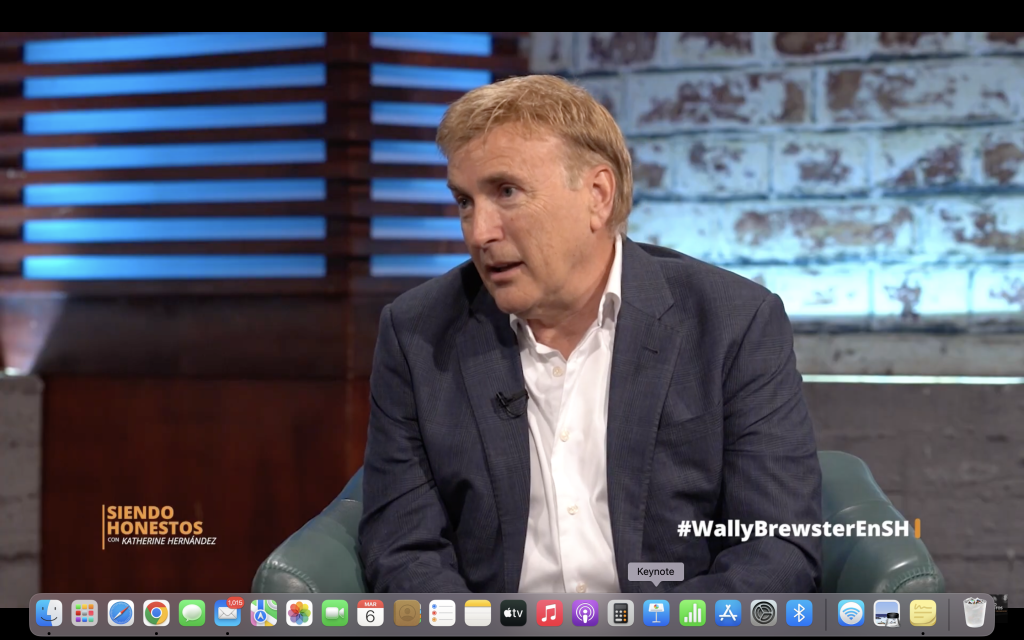Start FaceTime from the dock
The height and width of the screenshot is (640, 1024).
pyautogui.click(x=335, y=613)
